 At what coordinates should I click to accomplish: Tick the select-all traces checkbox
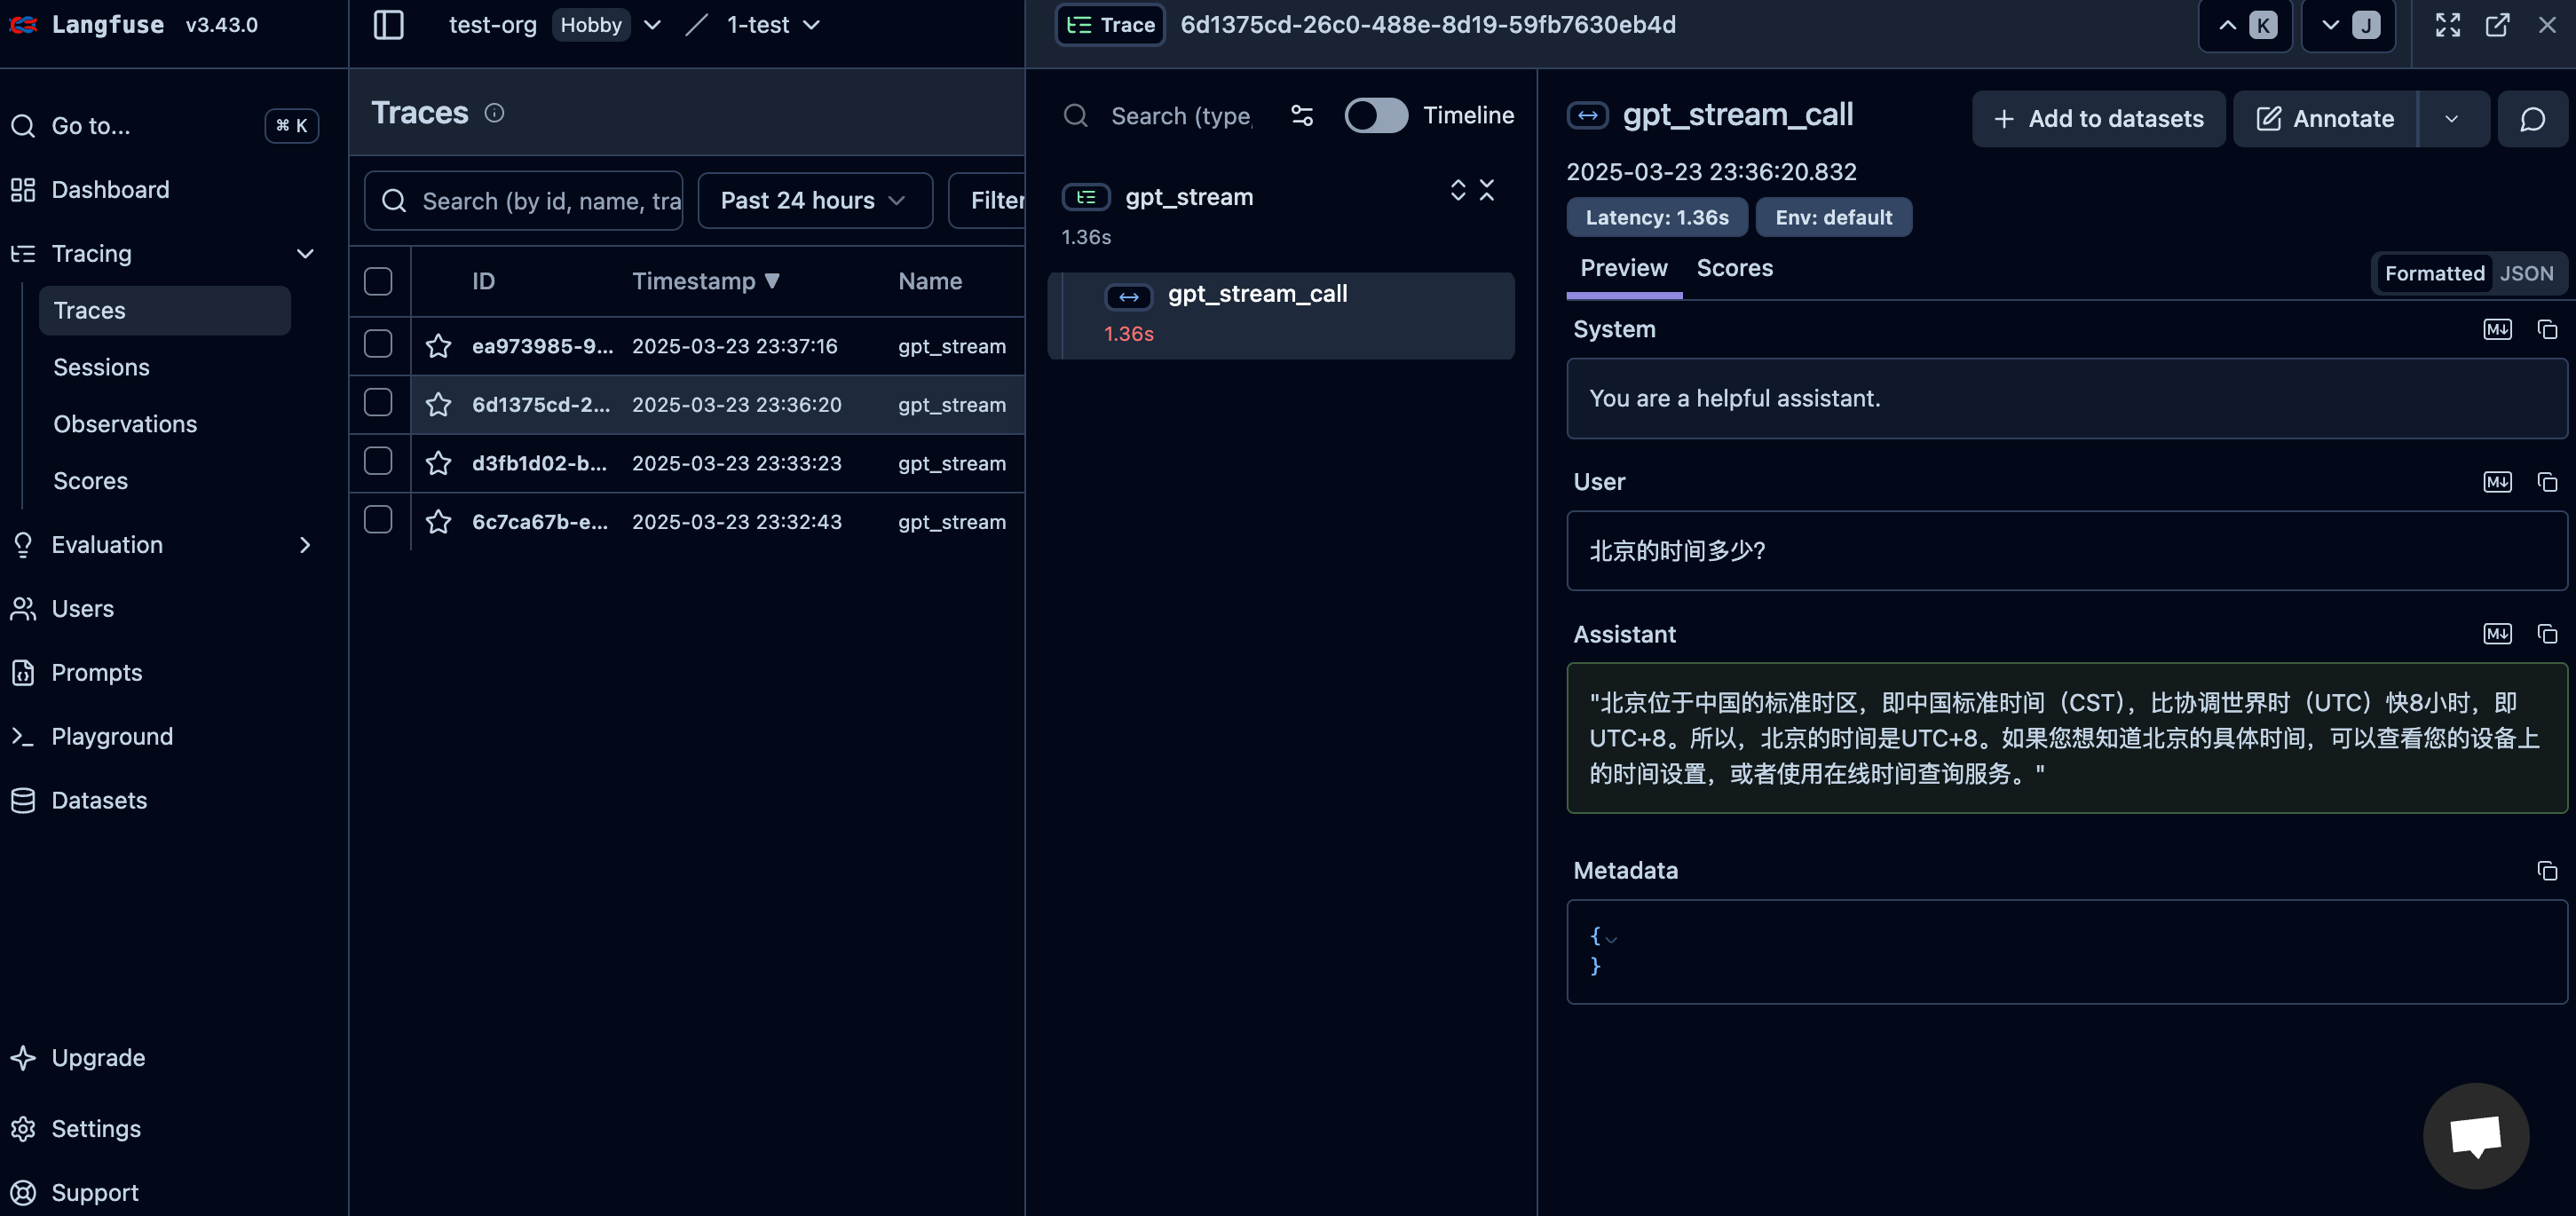378,281
